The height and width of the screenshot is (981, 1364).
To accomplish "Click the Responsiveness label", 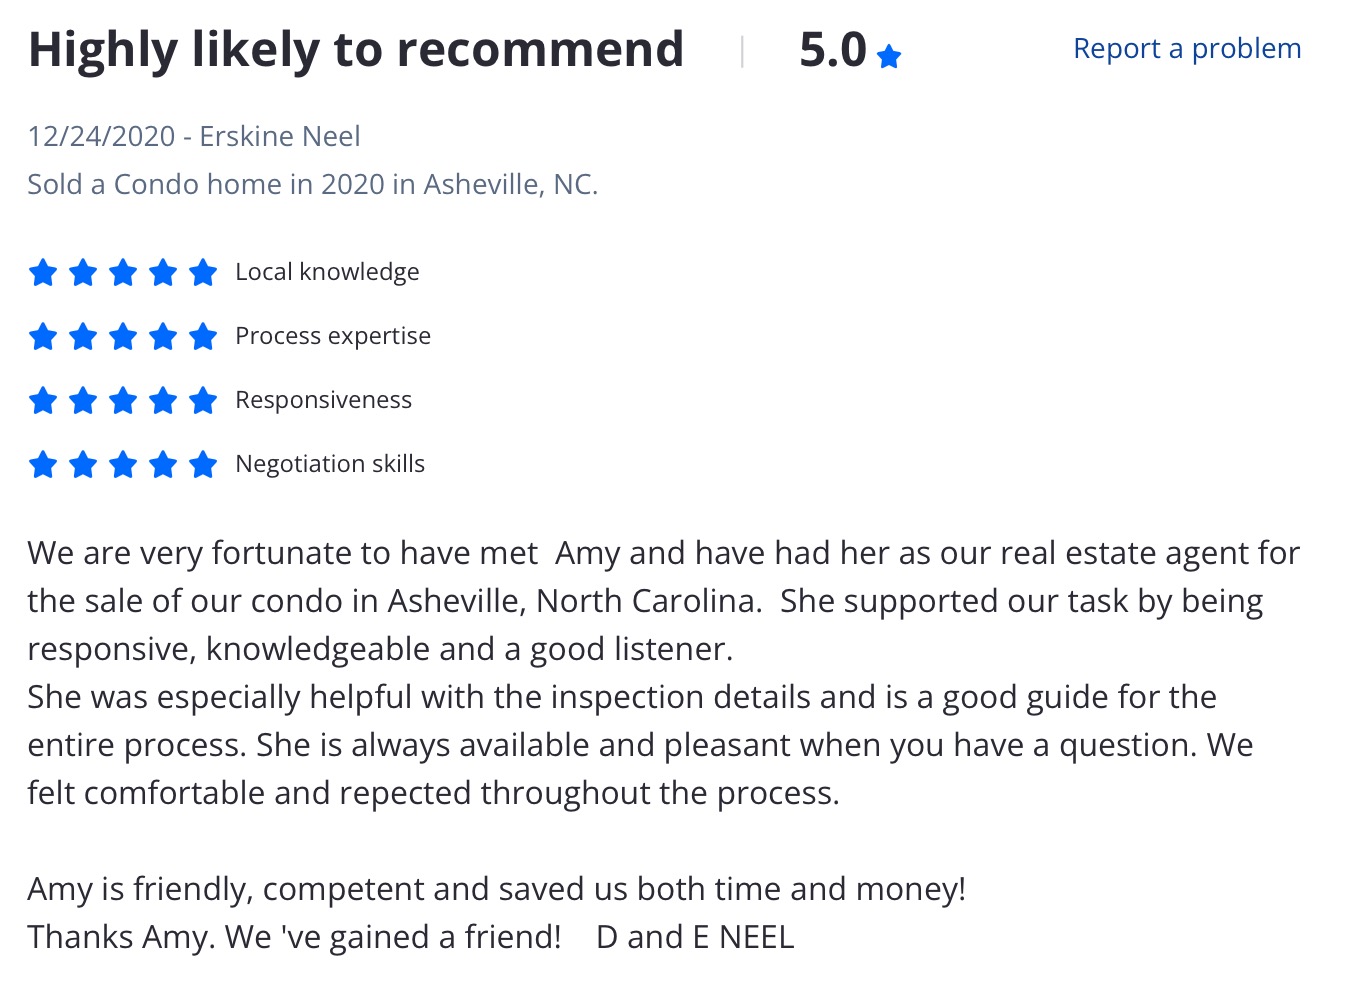I will [323, 400].
